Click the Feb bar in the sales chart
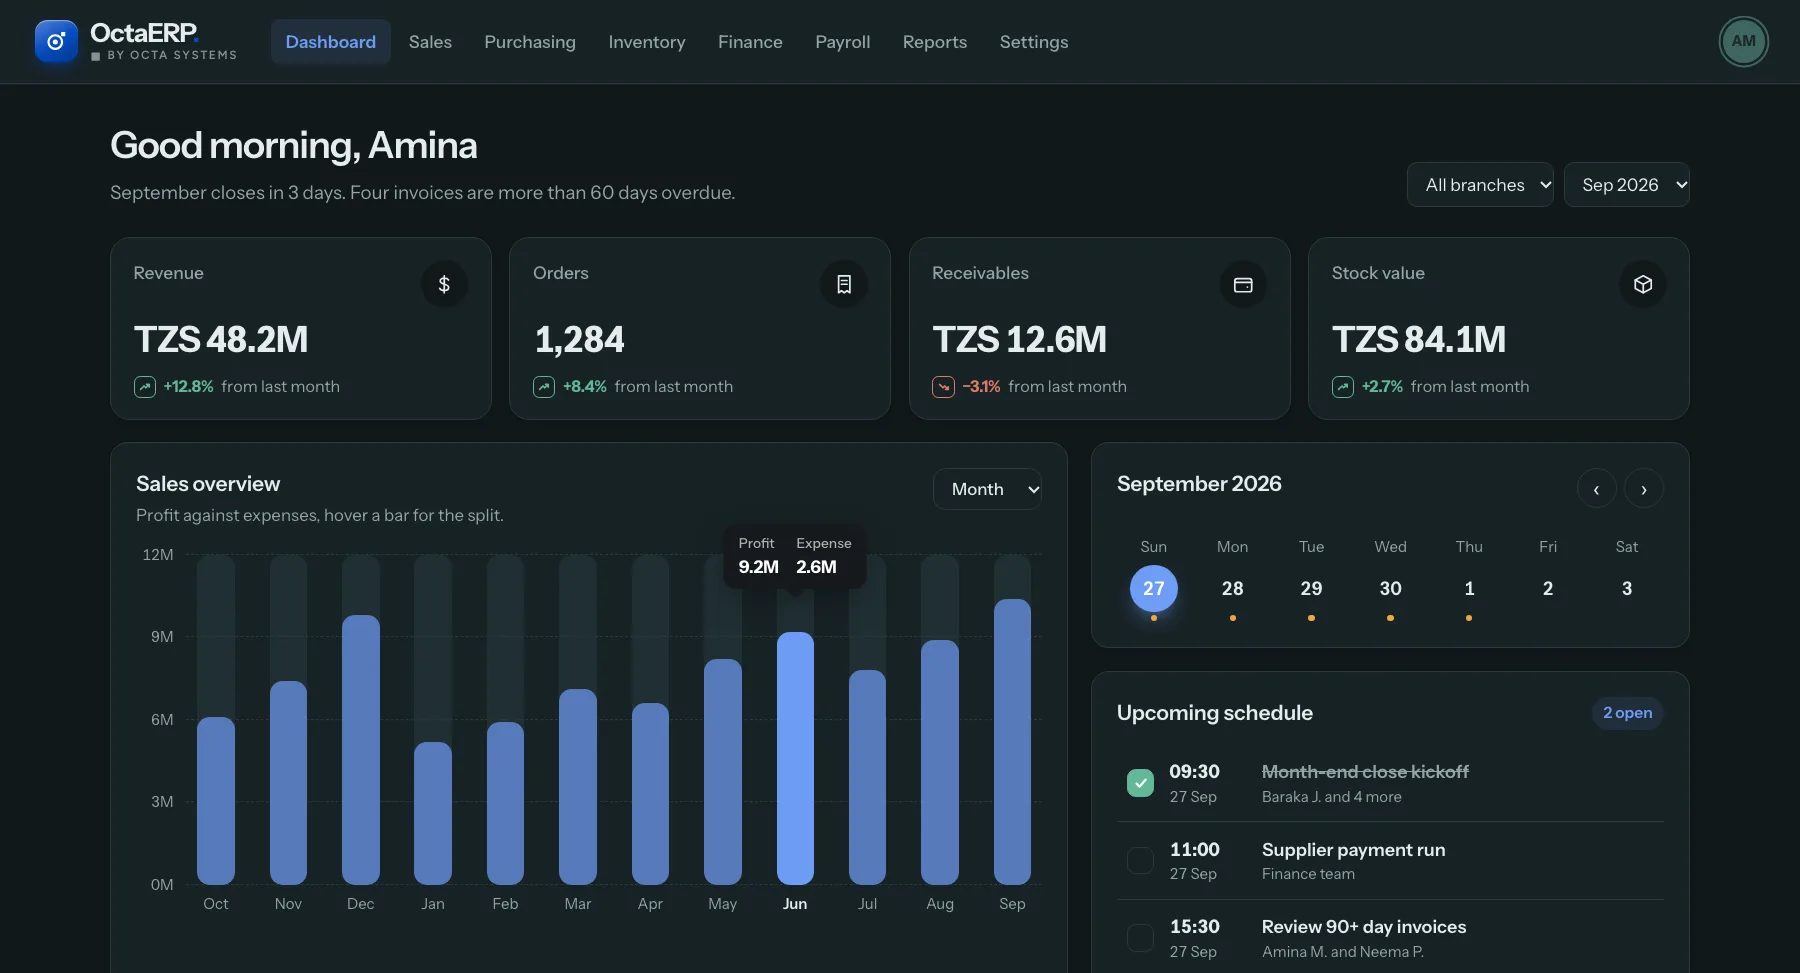The width and height of the screenshot is (1800, 973). tap(505, 803)
